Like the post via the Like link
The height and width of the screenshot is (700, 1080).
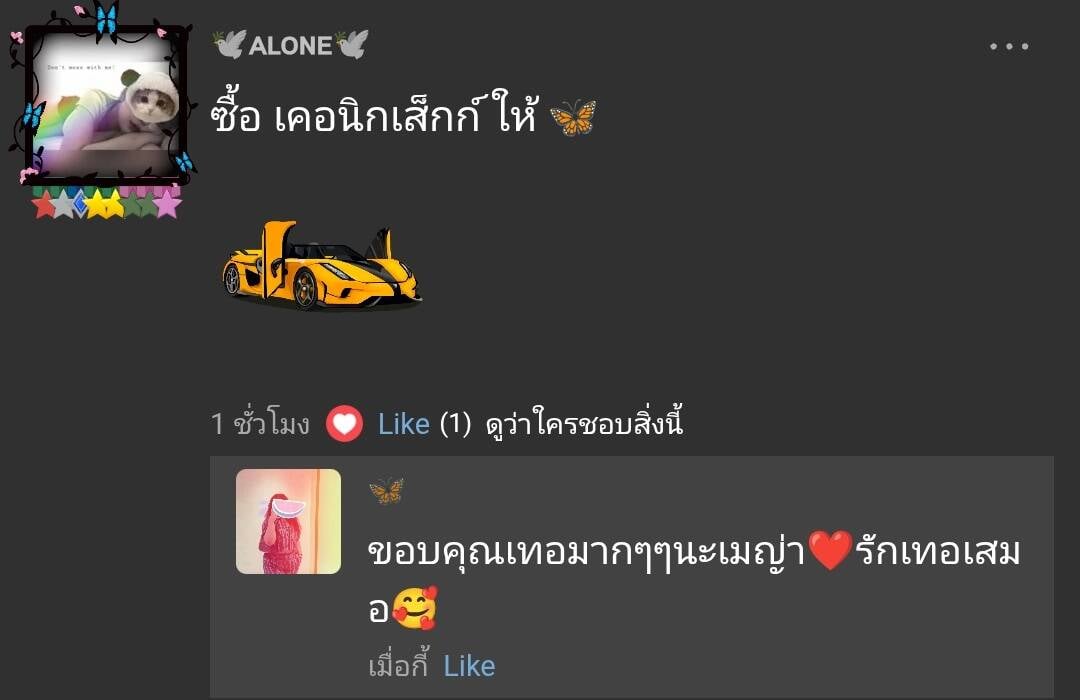[x=404, y=424]
